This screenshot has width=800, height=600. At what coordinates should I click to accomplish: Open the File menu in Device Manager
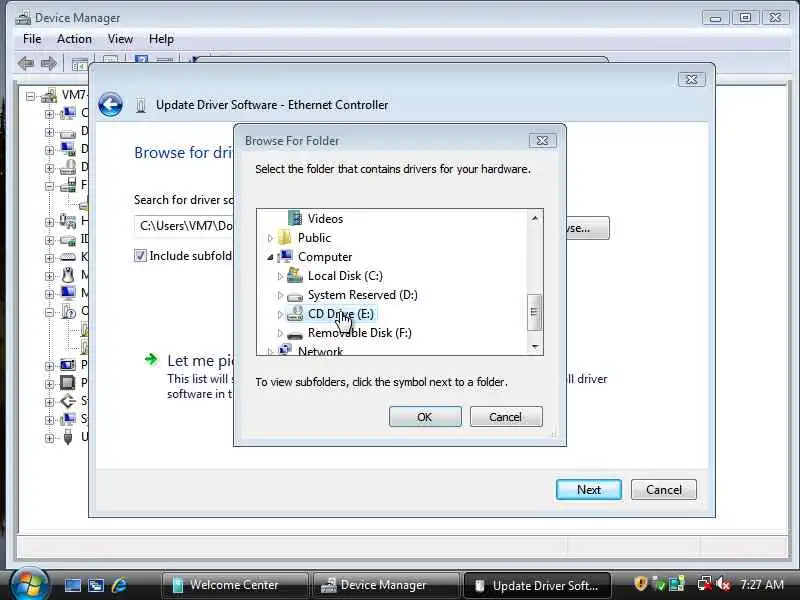(x=32, y=39)
